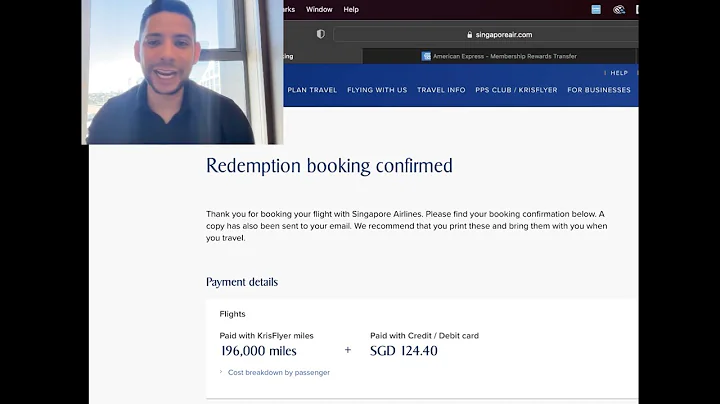Screen dimensions: 720x404
Task: Click the American Express tab favicon
Action: click(426, 56)
